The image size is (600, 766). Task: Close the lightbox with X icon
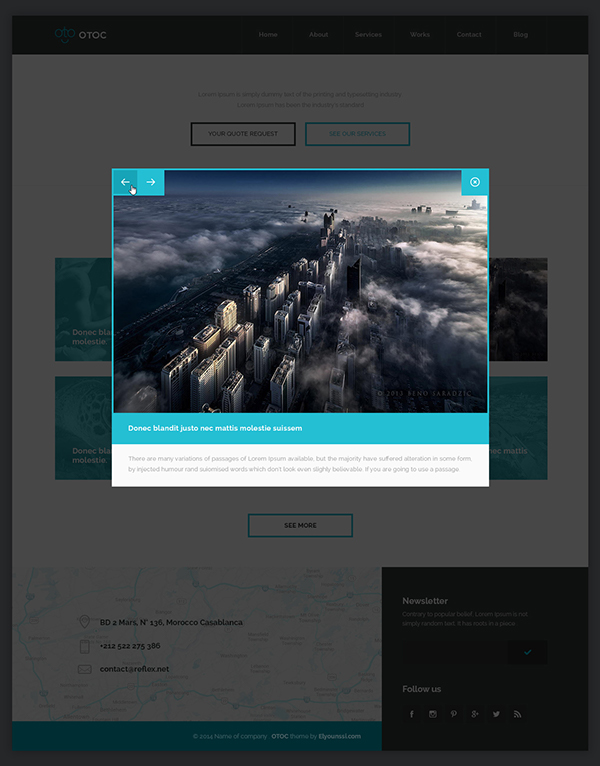click(475, 182)
